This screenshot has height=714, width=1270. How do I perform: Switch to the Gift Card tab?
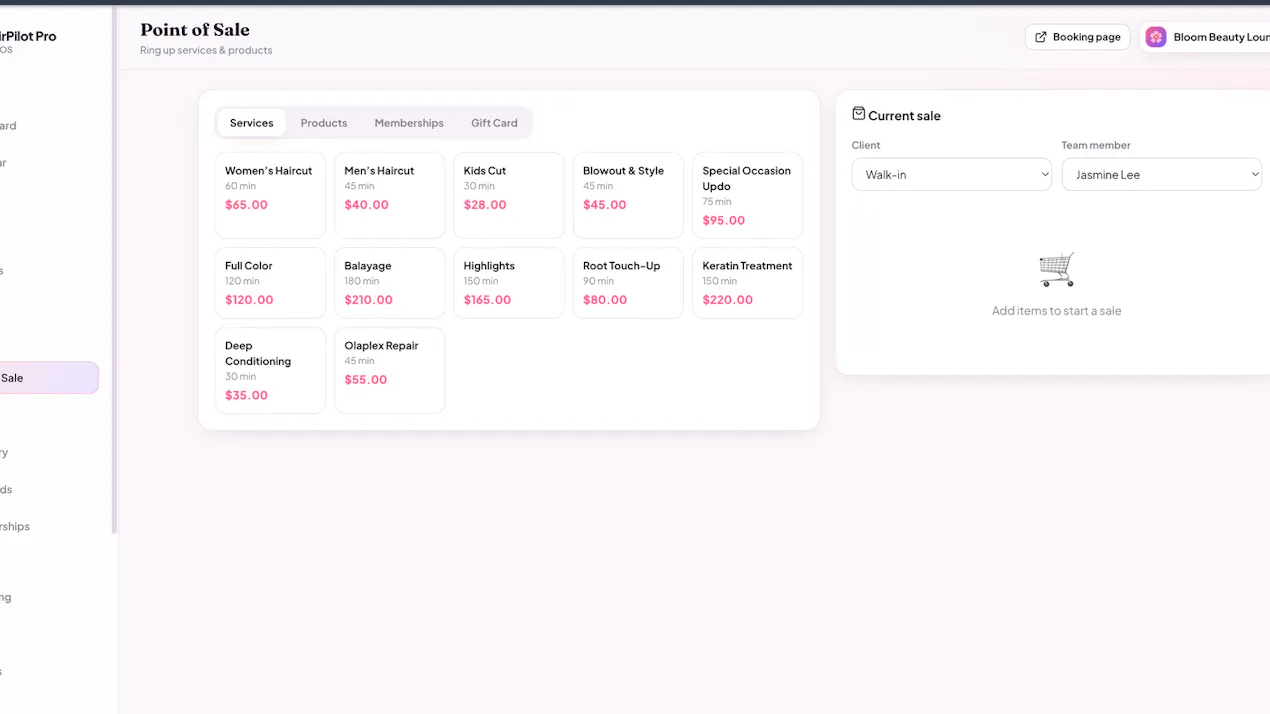pos(494,123)
